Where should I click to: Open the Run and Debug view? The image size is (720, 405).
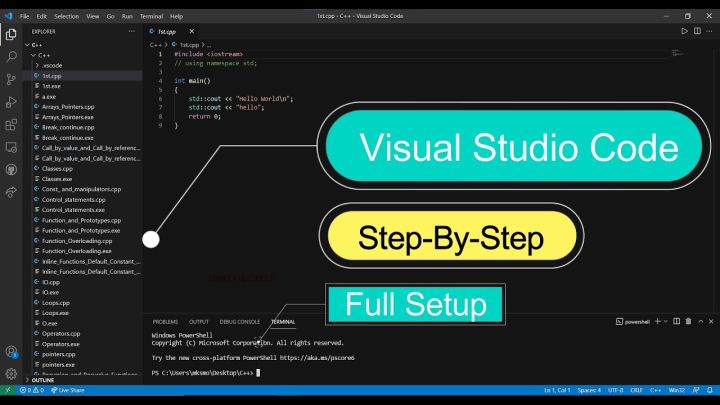tap(11, 102)
